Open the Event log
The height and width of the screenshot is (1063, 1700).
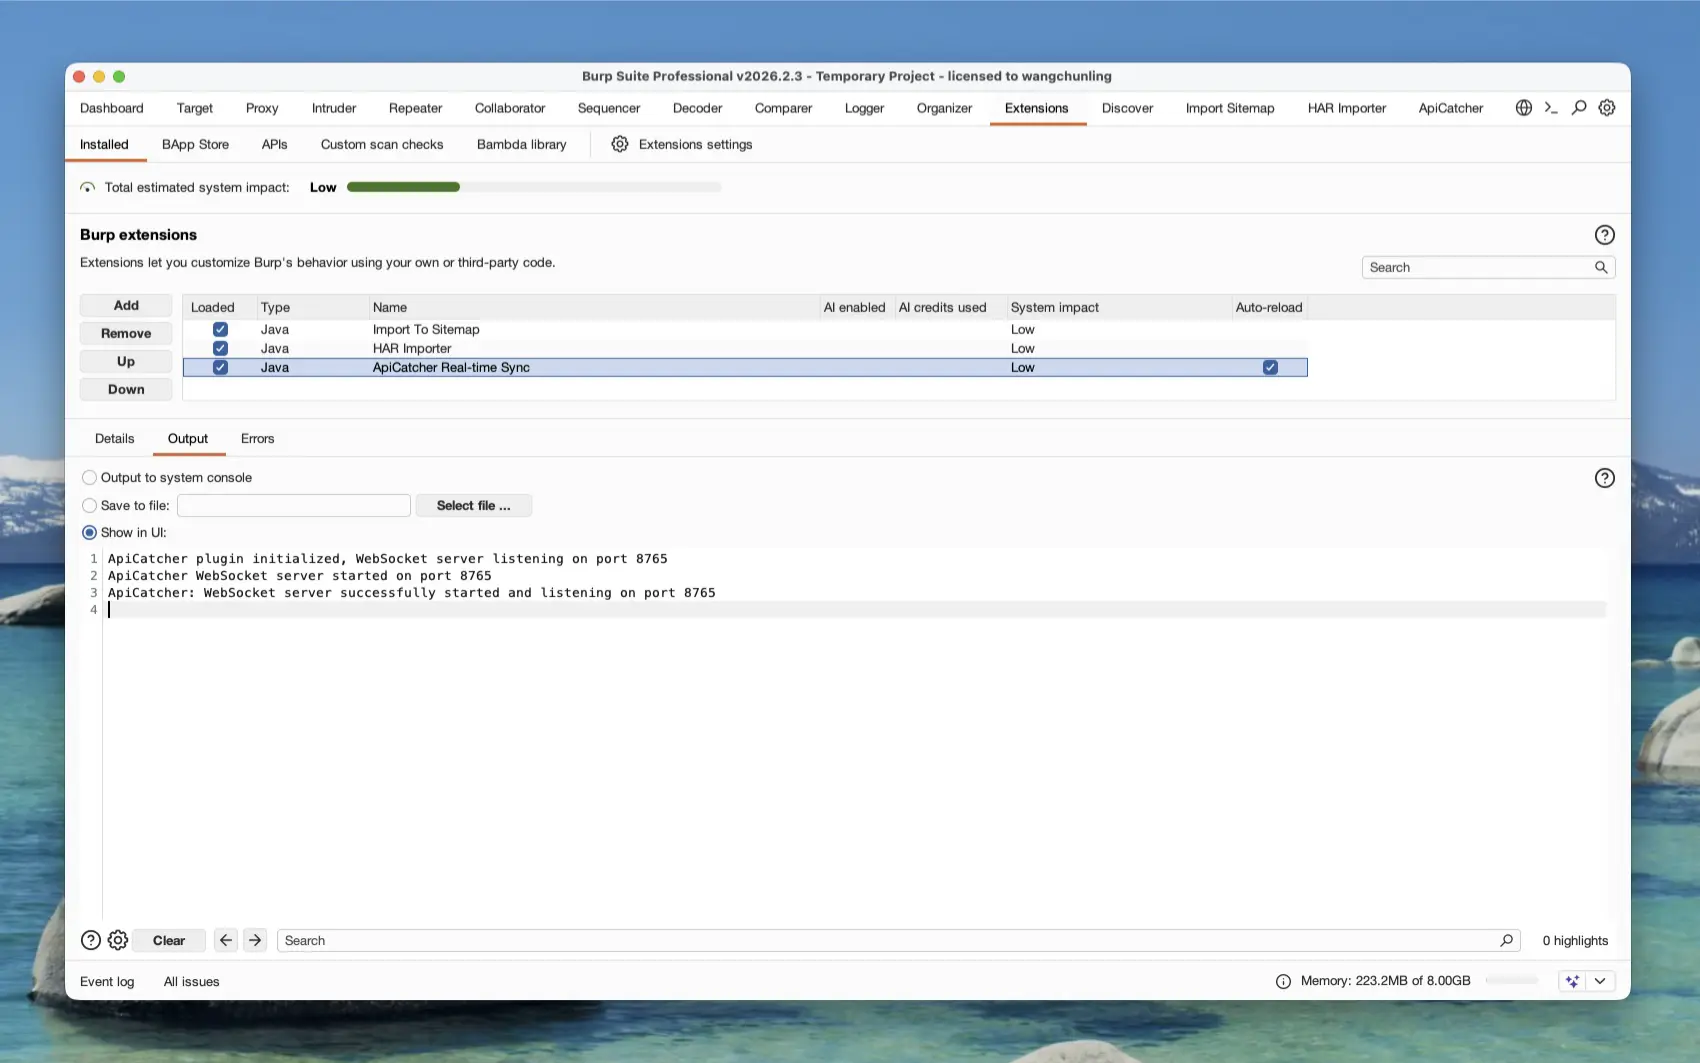[107, 981]
